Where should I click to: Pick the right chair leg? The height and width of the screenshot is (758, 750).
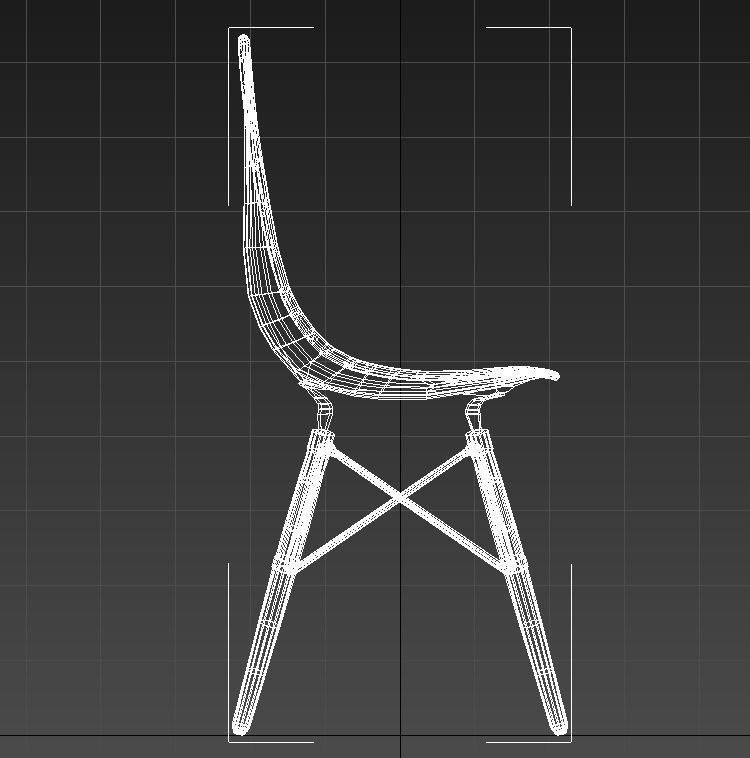(516, 583)
